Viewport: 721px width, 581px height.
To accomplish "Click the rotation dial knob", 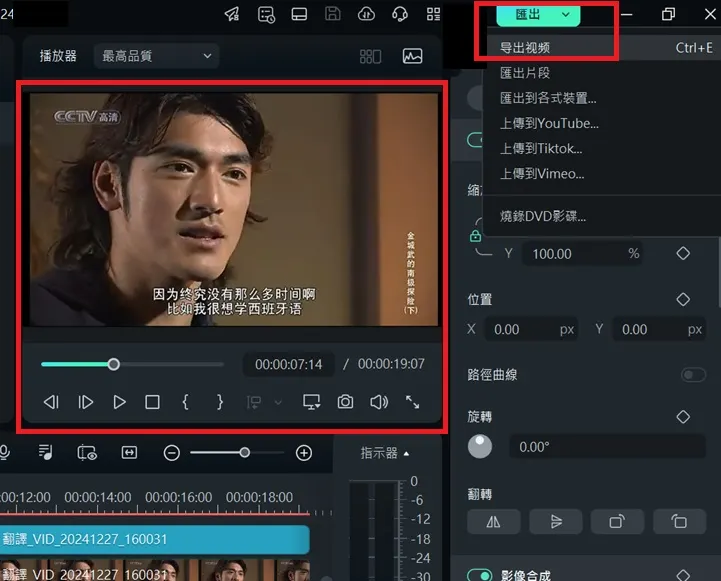I will (480, 446).
